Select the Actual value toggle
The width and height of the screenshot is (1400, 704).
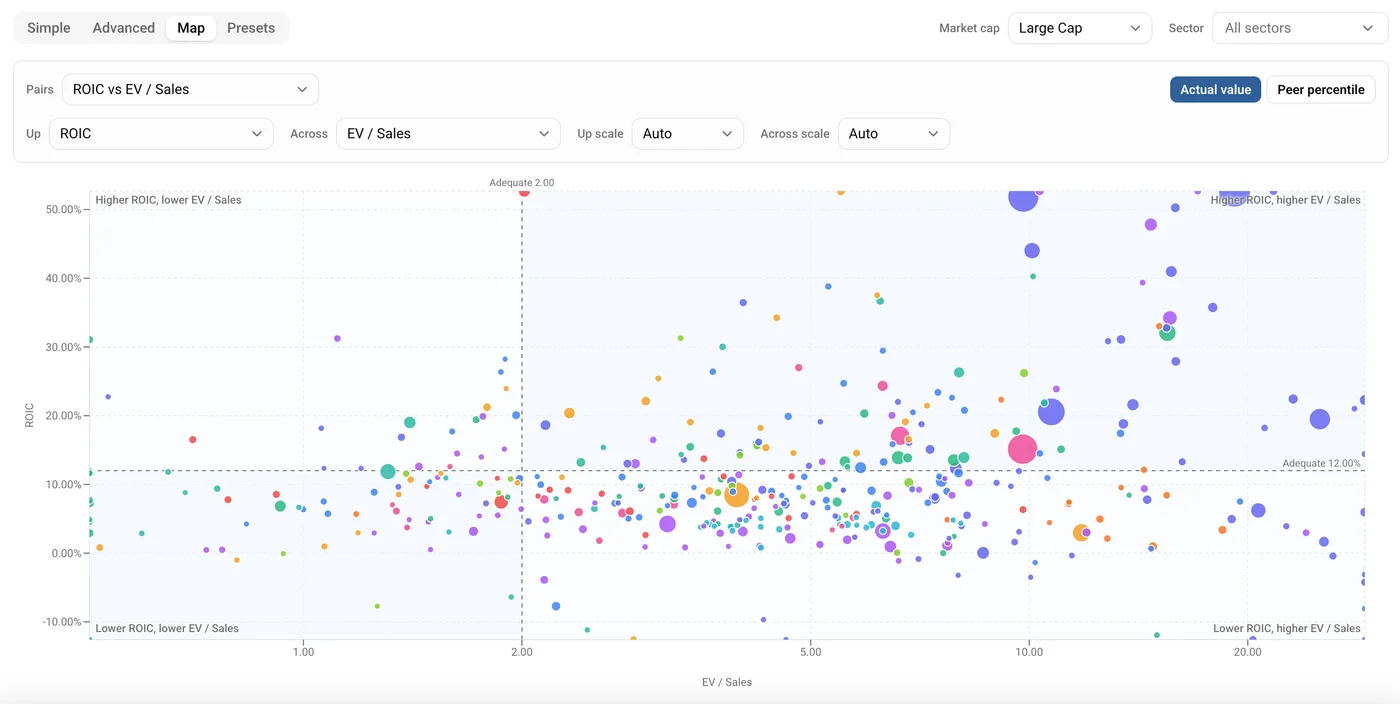click(1215, 89)
